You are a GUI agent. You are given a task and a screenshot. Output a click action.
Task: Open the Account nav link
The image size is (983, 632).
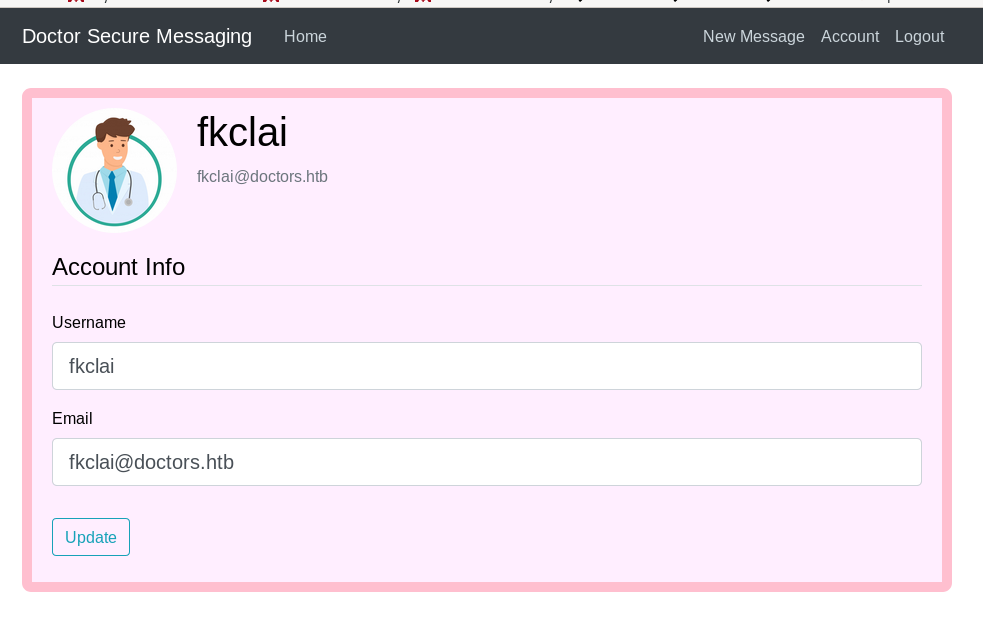click(849, 36)
